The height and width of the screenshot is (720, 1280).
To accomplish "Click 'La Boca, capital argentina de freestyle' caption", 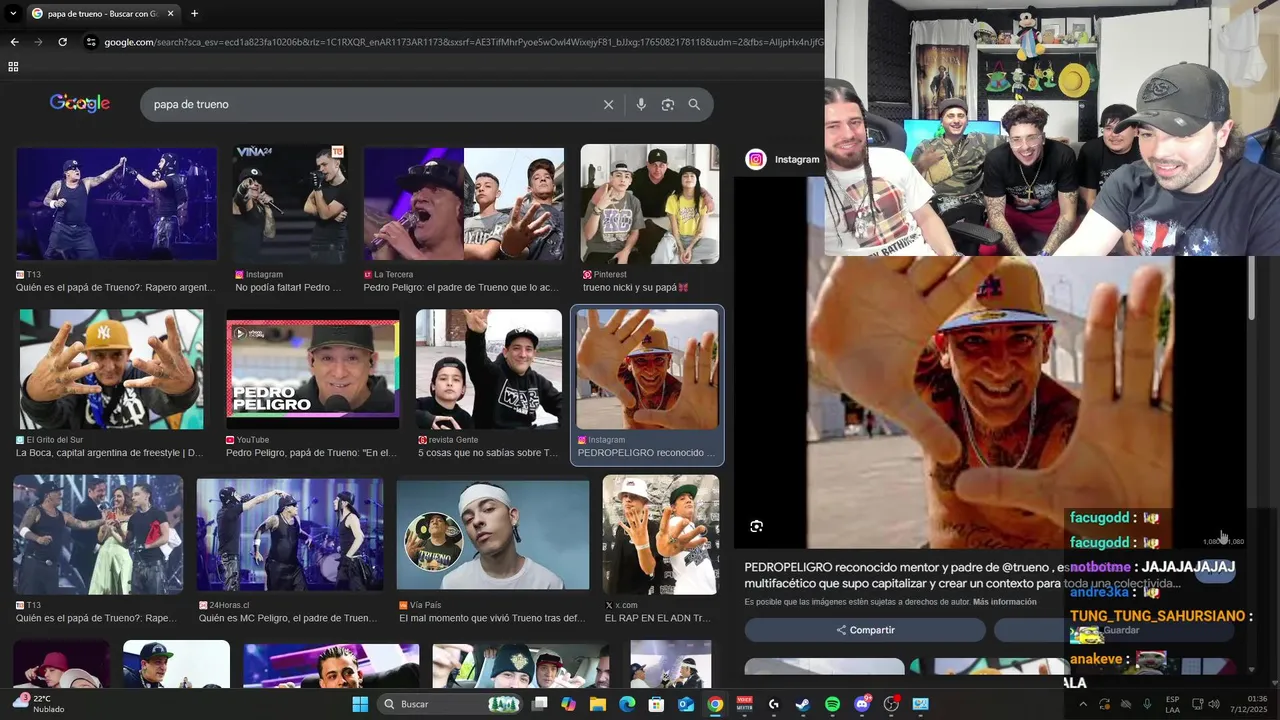I will (109, 453).
